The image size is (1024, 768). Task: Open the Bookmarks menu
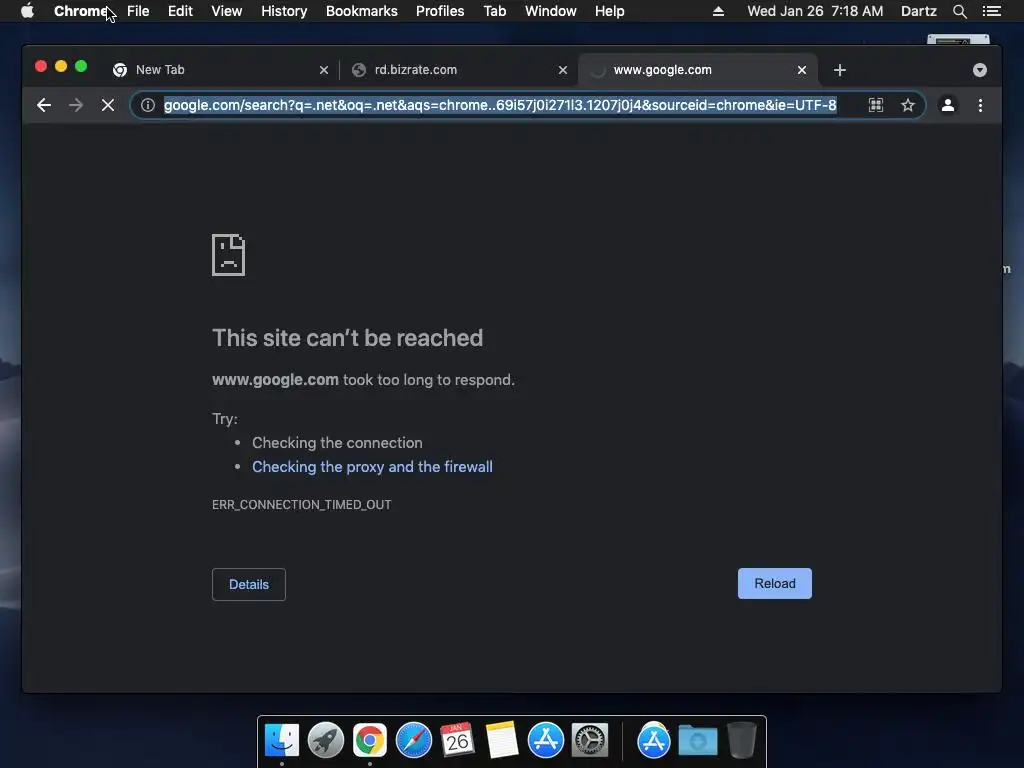tap(362, 11)
